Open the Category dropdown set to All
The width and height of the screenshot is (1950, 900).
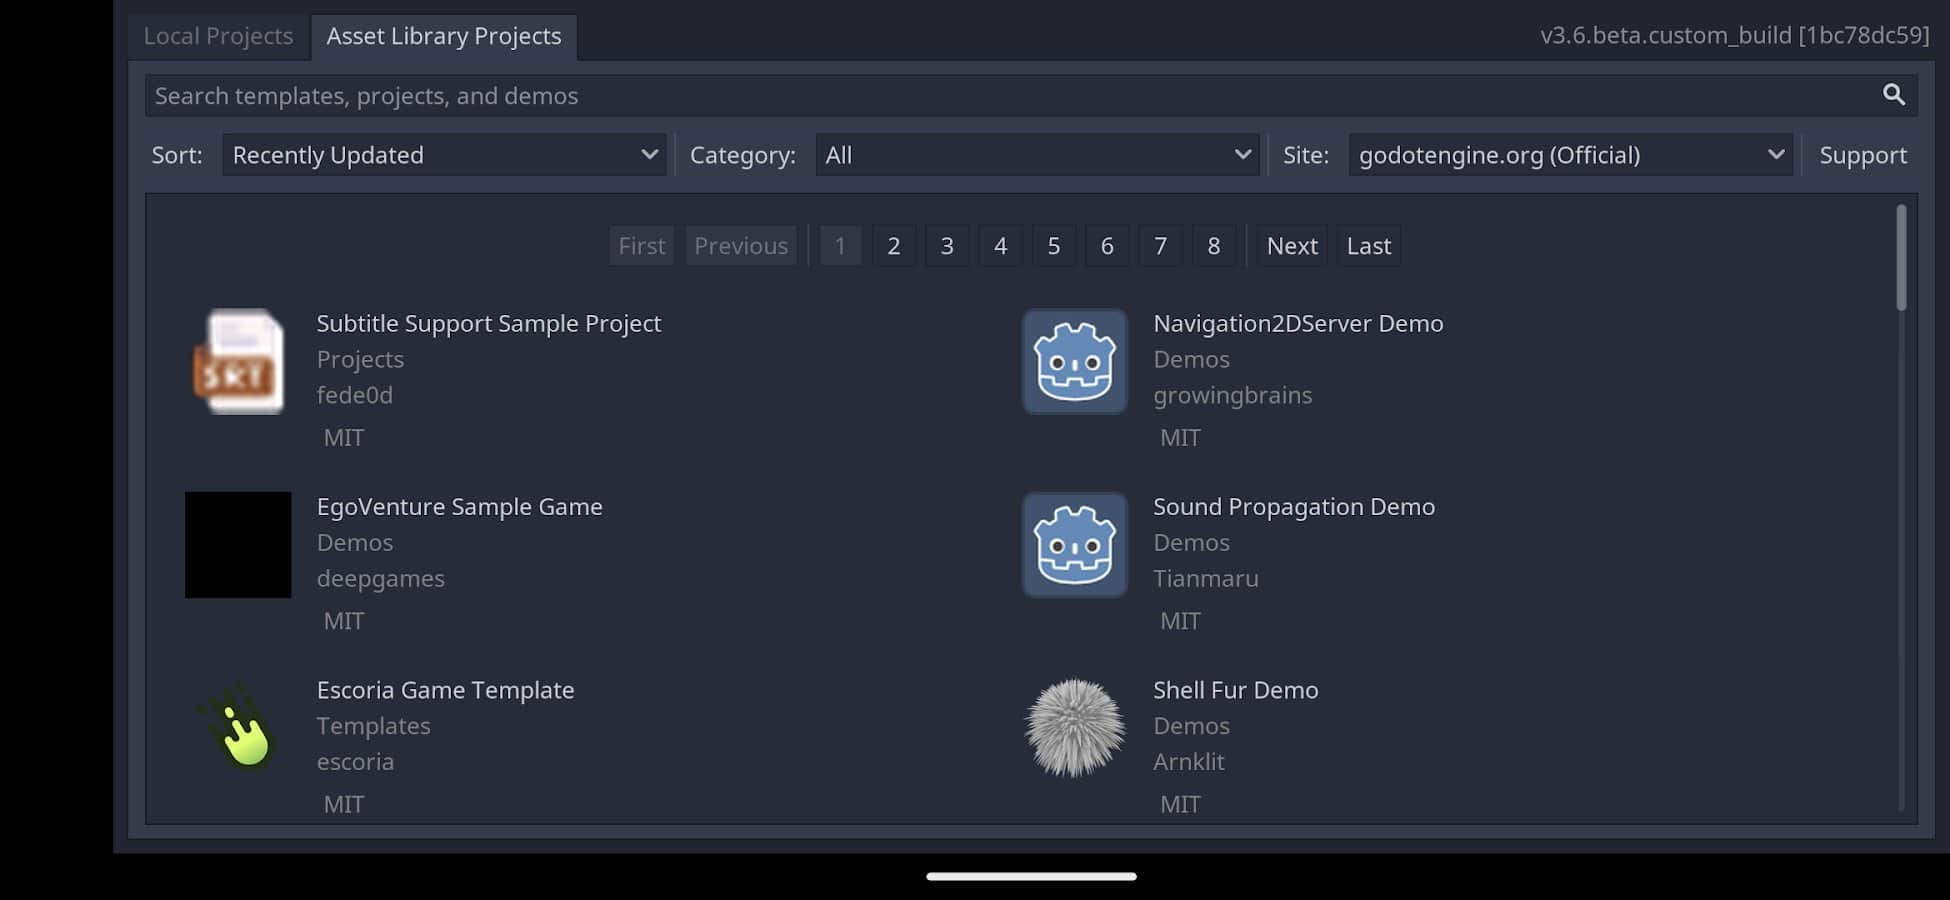(x=1036, y=155)
